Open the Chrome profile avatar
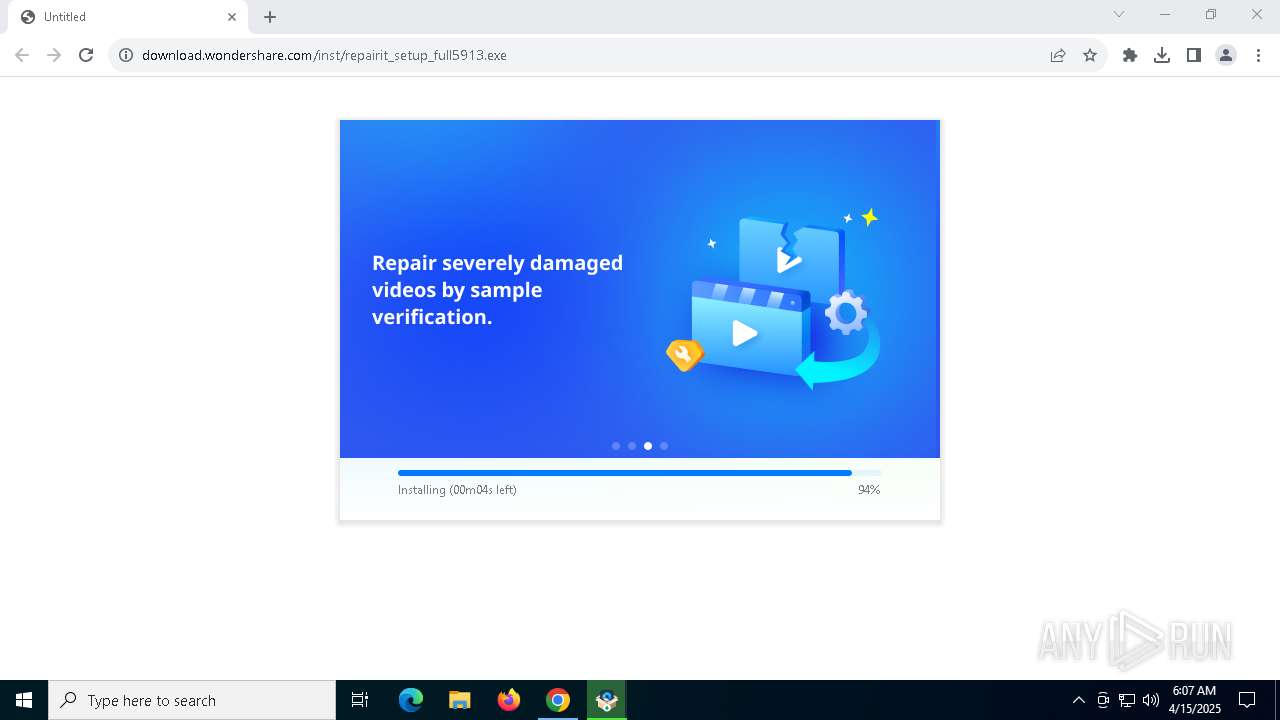1280x720 pixels. point(1226,55)
